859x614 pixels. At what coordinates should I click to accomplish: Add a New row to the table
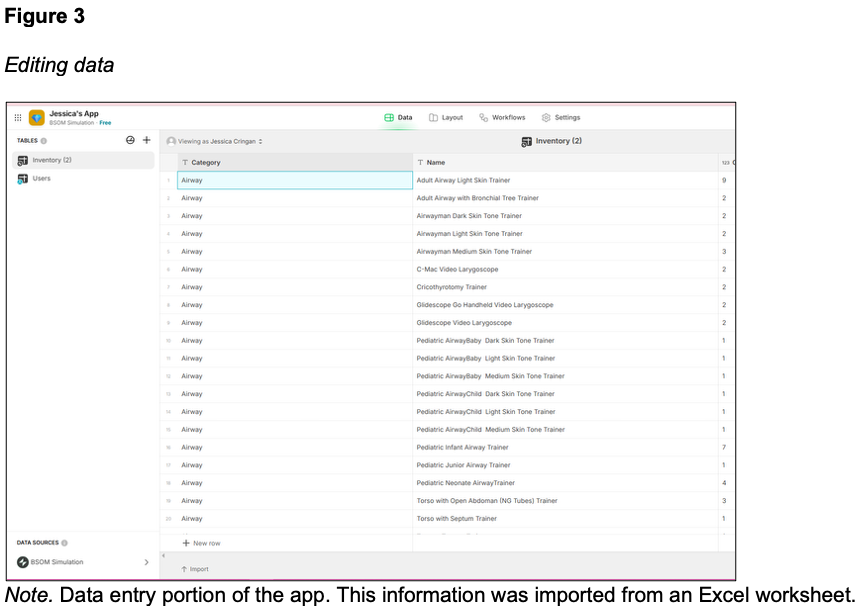pyautogui.click(x=201, y=543)
